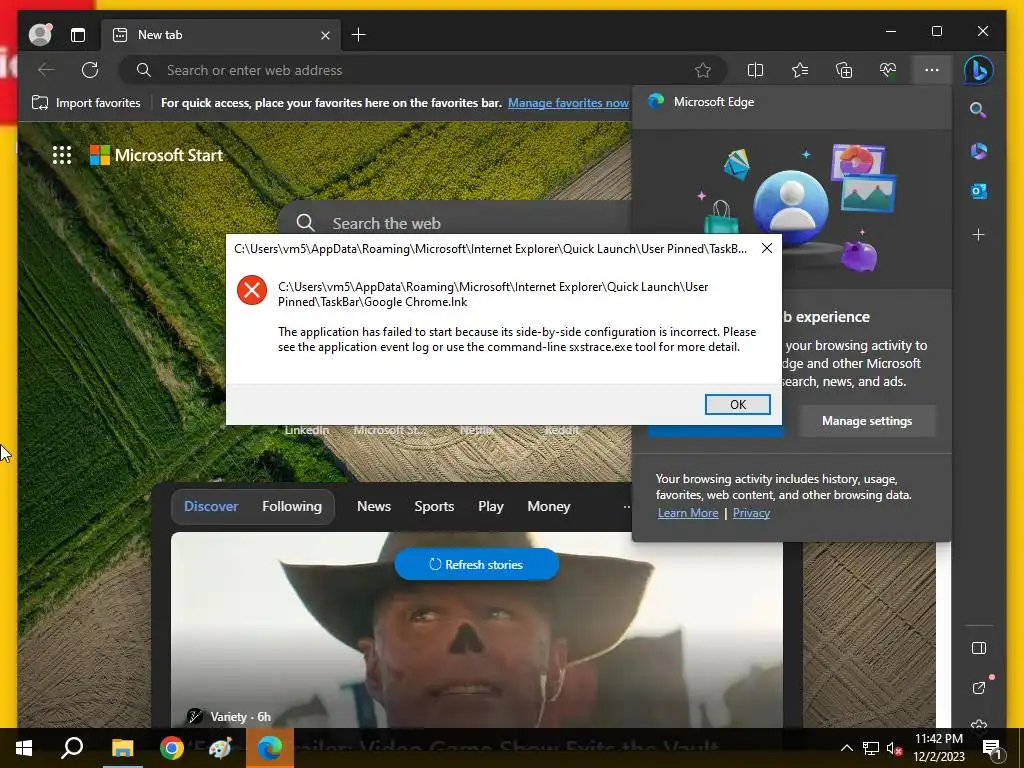Image resolution: width=1024 pixels, height=768 pixels.
Task: Open the Bing Copilot icon
Action: click(x=978, y=70)
